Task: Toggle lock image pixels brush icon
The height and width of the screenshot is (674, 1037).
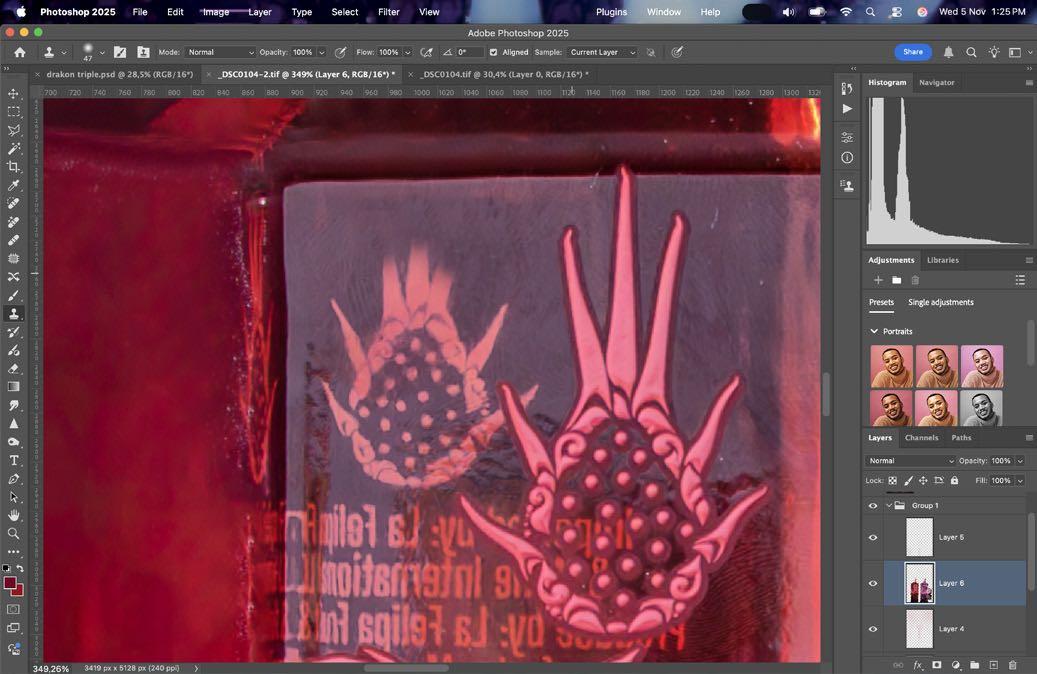Action: coord(908,481)
